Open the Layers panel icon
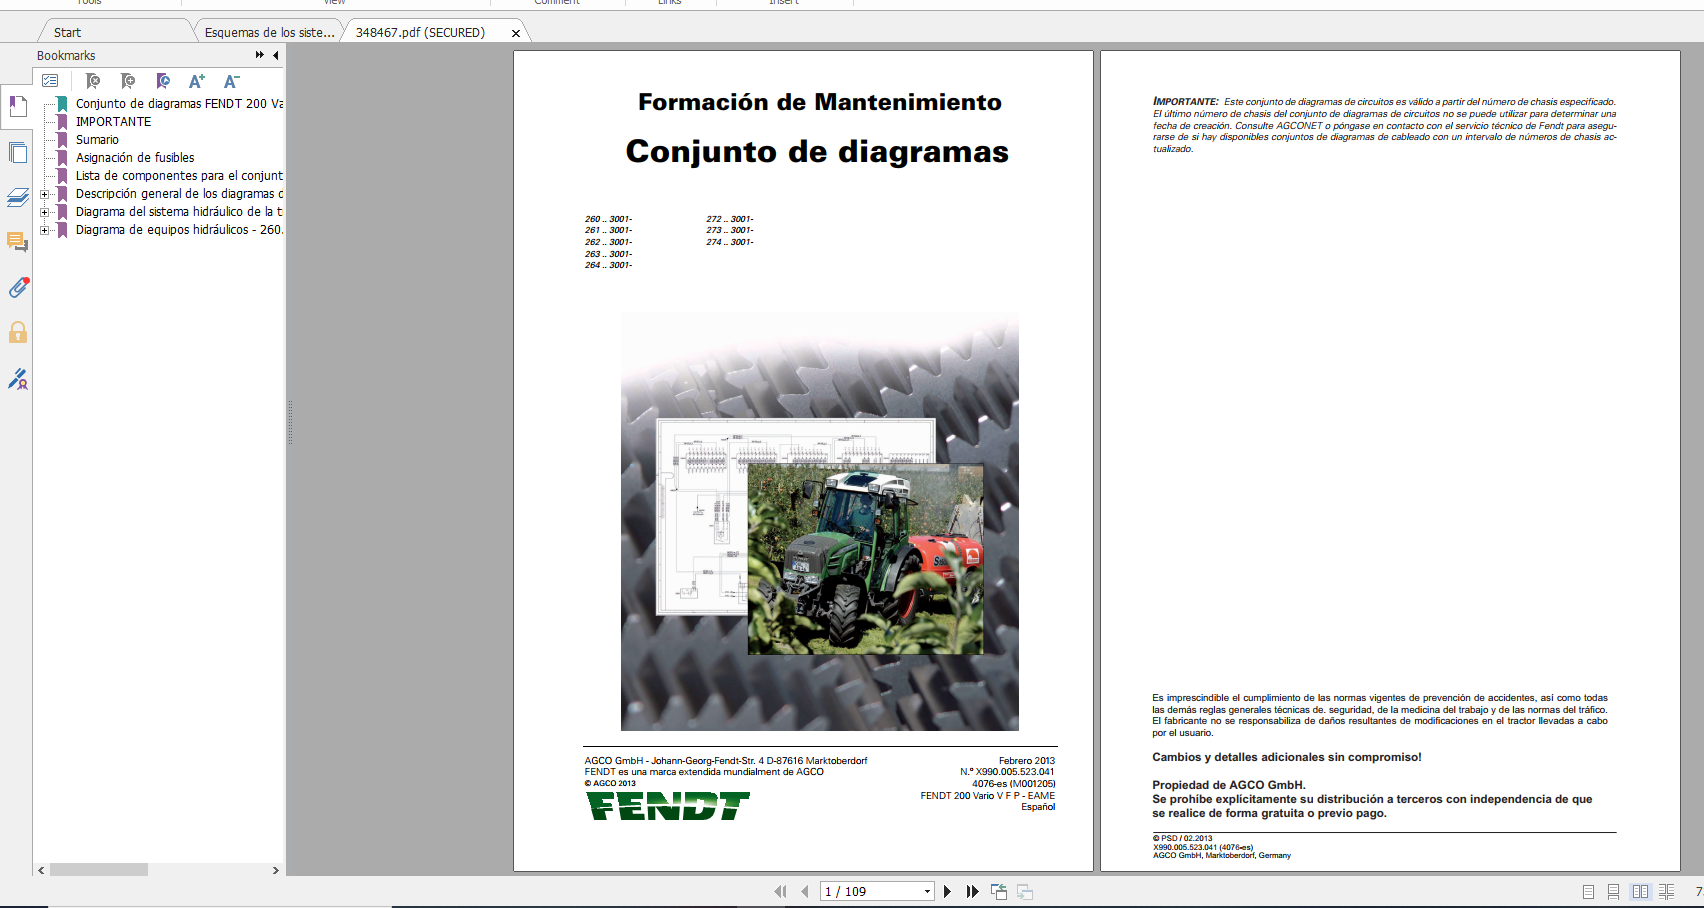The width and height of the screenshot is (1704, 908). [x=17, y=198]
